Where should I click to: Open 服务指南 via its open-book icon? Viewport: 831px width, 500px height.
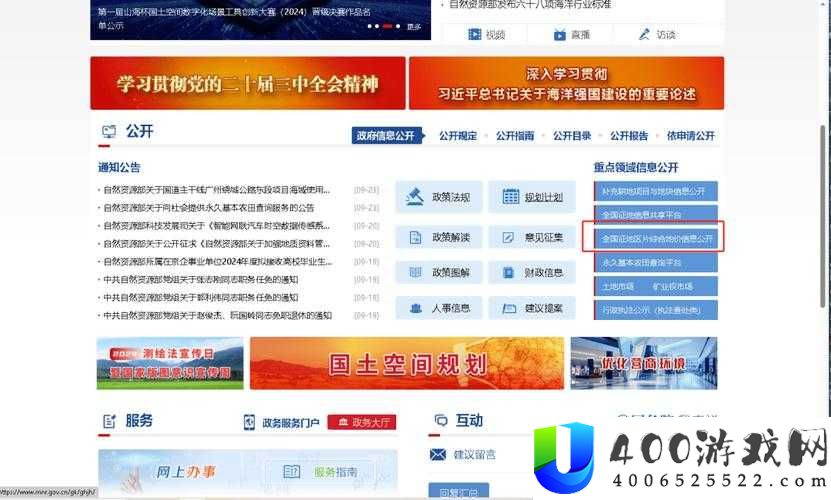click(x=291, y=471)
